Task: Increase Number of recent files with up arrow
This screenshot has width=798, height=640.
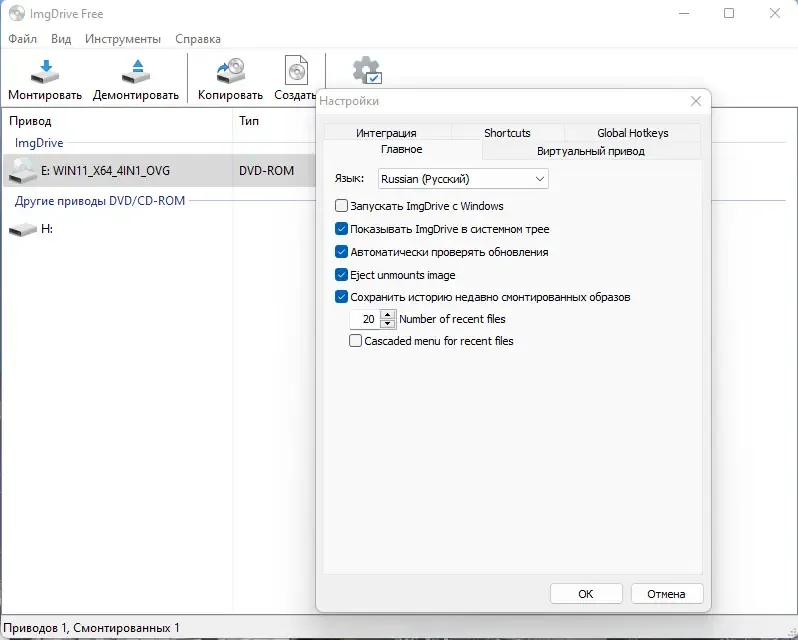Action: point(388,314)
